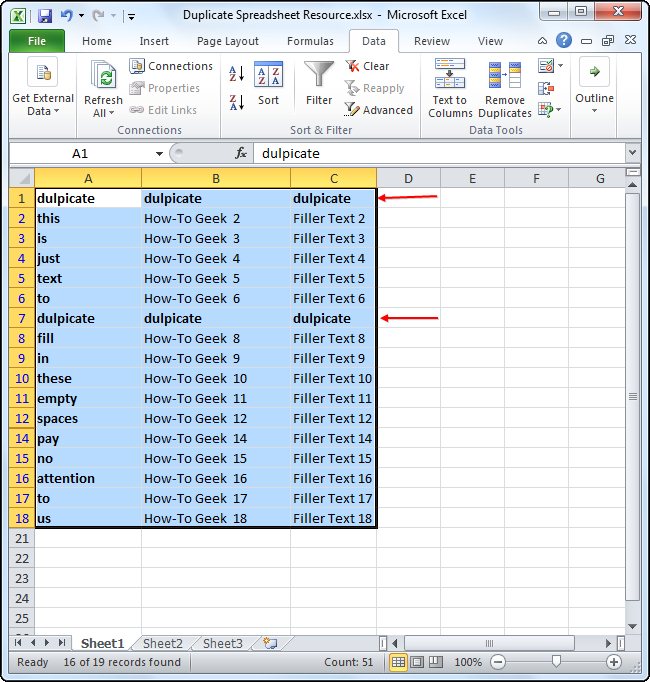
Task: Zoom out with the minus button
Action: [x=498, y=662]
